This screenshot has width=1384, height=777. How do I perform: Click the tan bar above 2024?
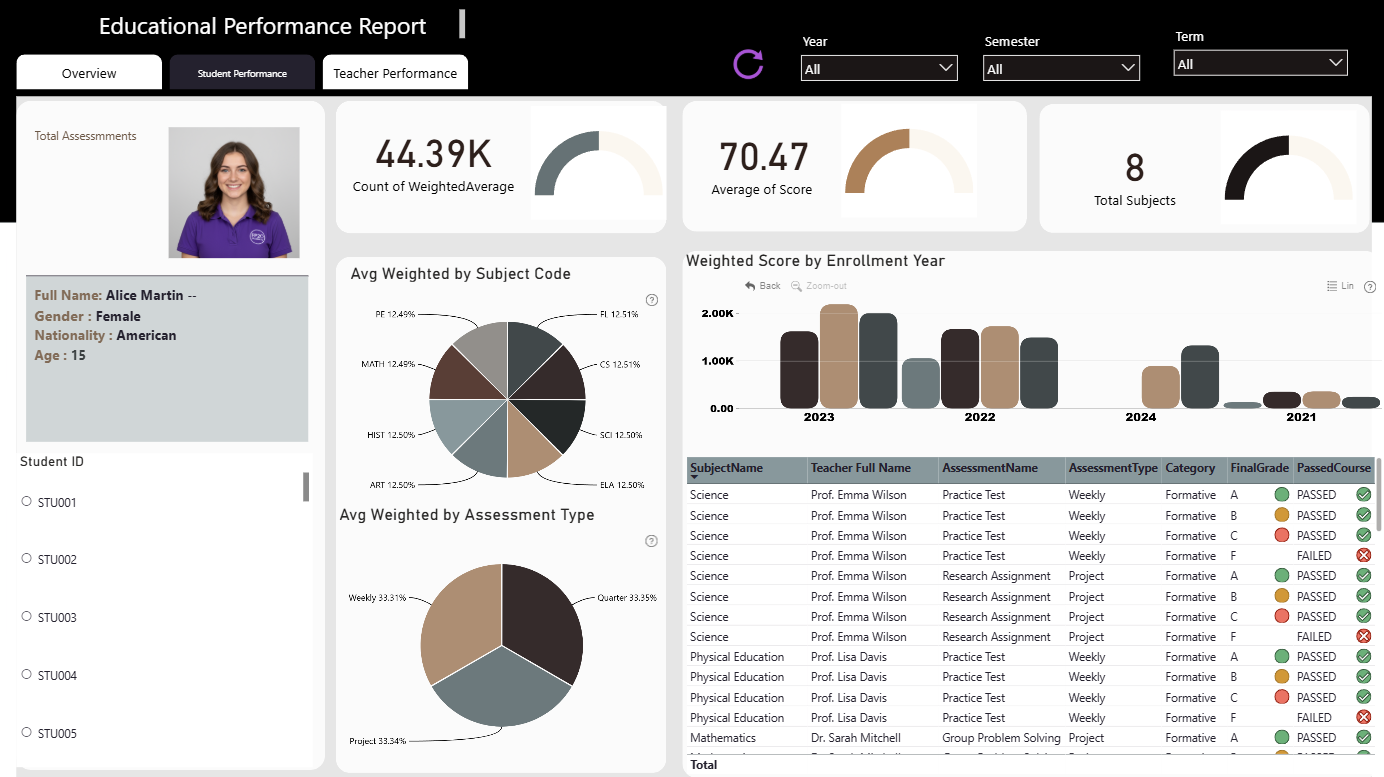[x=1161, y=387]
